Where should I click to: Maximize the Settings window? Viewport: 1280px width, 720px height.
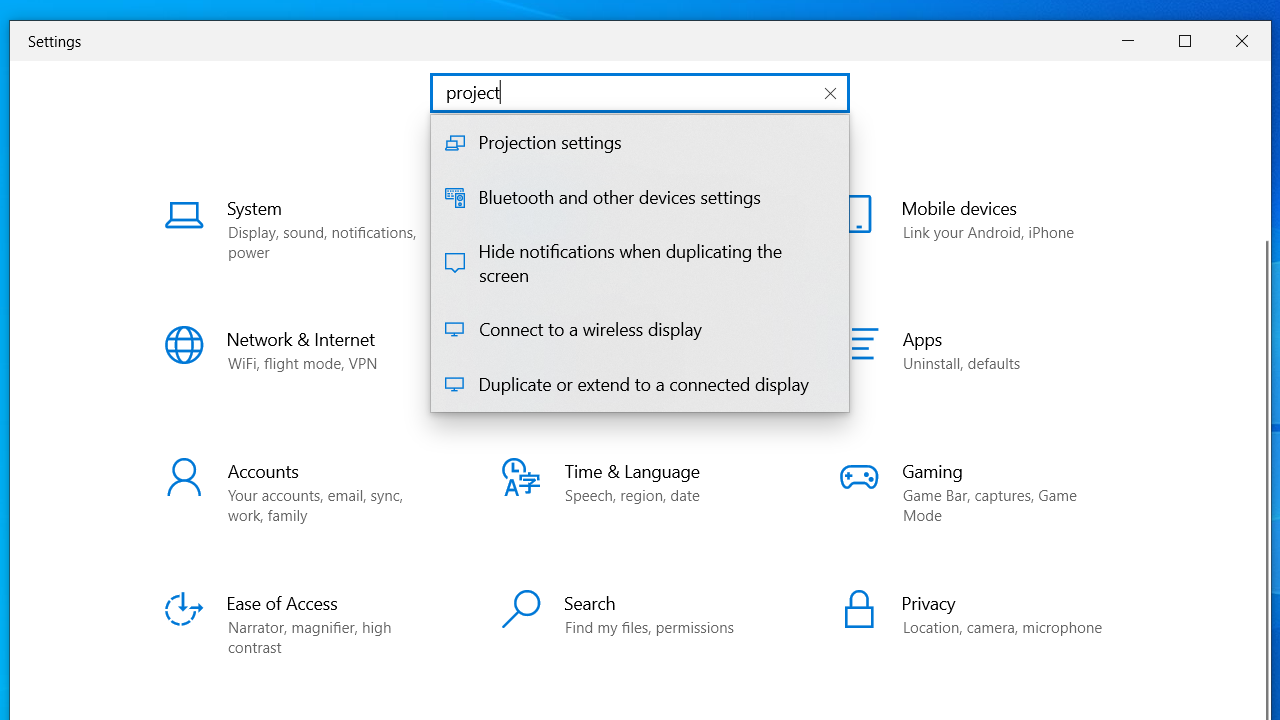[1185, 41]
